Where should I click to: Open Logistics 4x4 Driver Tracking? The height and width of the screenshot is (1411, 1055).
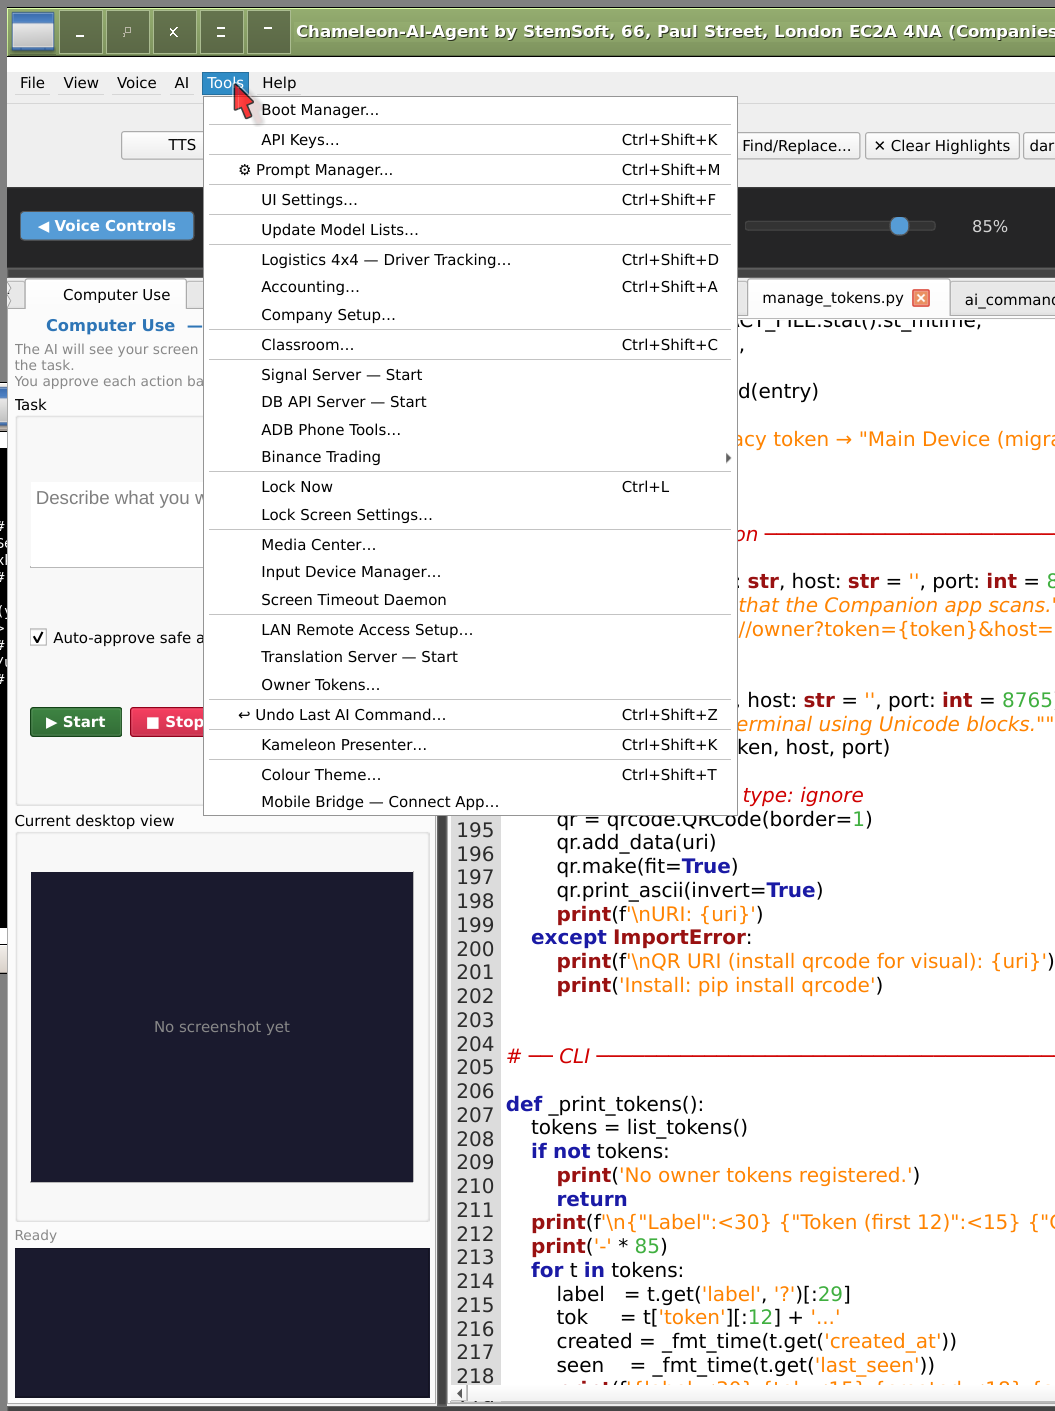(x=470, y=260)
